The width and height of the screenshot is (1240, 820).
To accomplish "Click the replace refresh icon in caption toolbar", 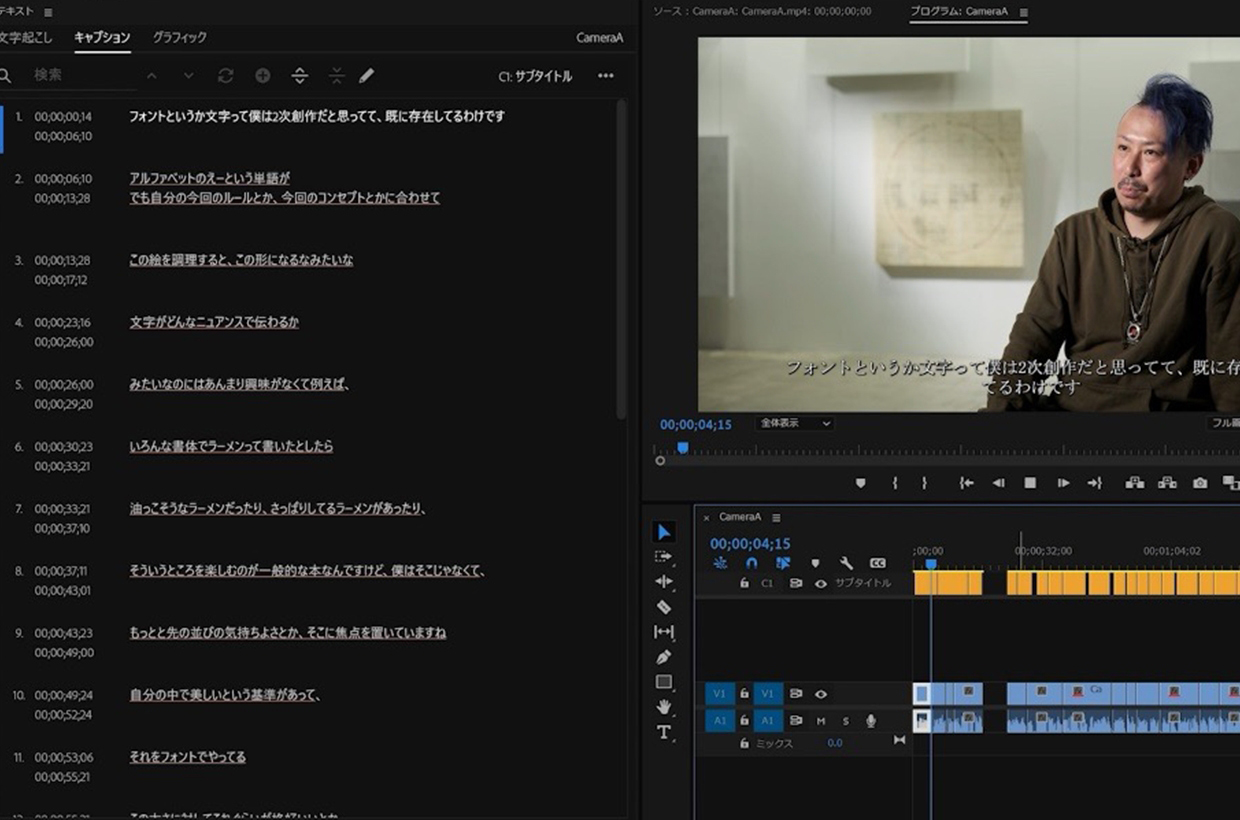I will tap(225, 76).
